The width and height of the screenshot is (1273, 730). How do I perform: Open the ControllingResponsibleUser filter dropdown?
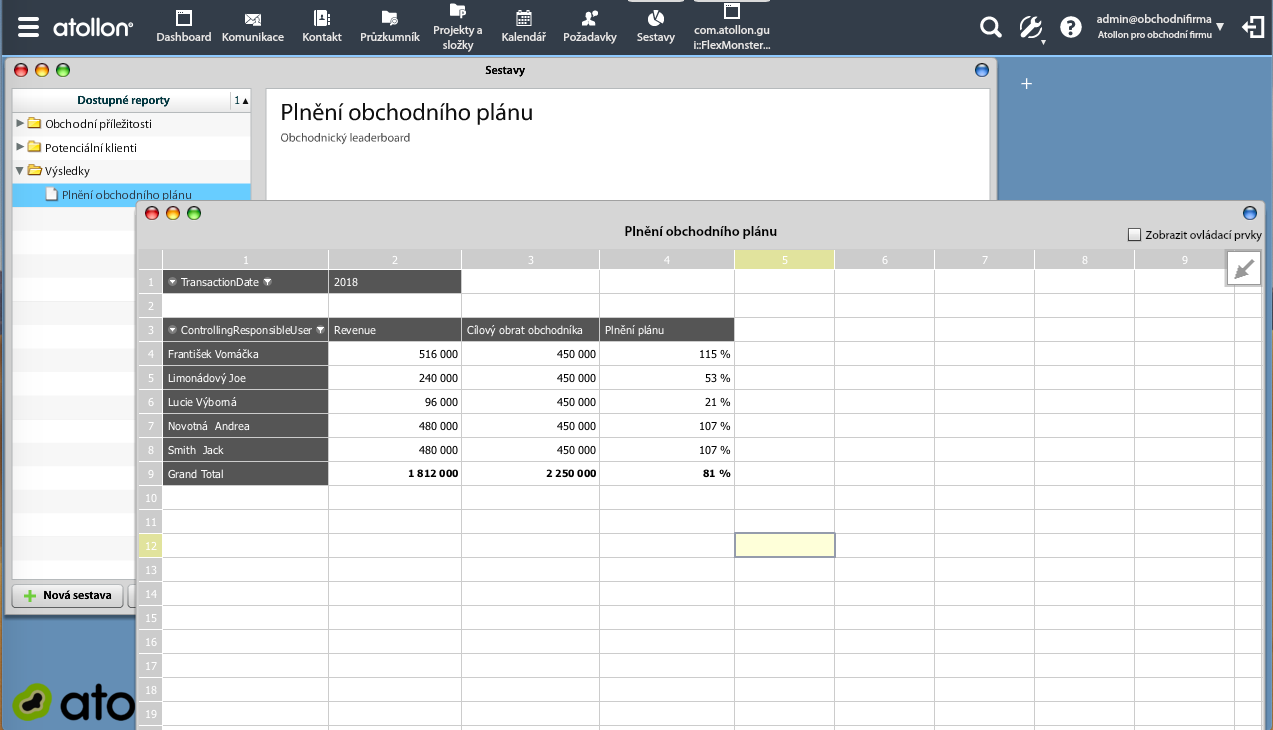point(321,330)
